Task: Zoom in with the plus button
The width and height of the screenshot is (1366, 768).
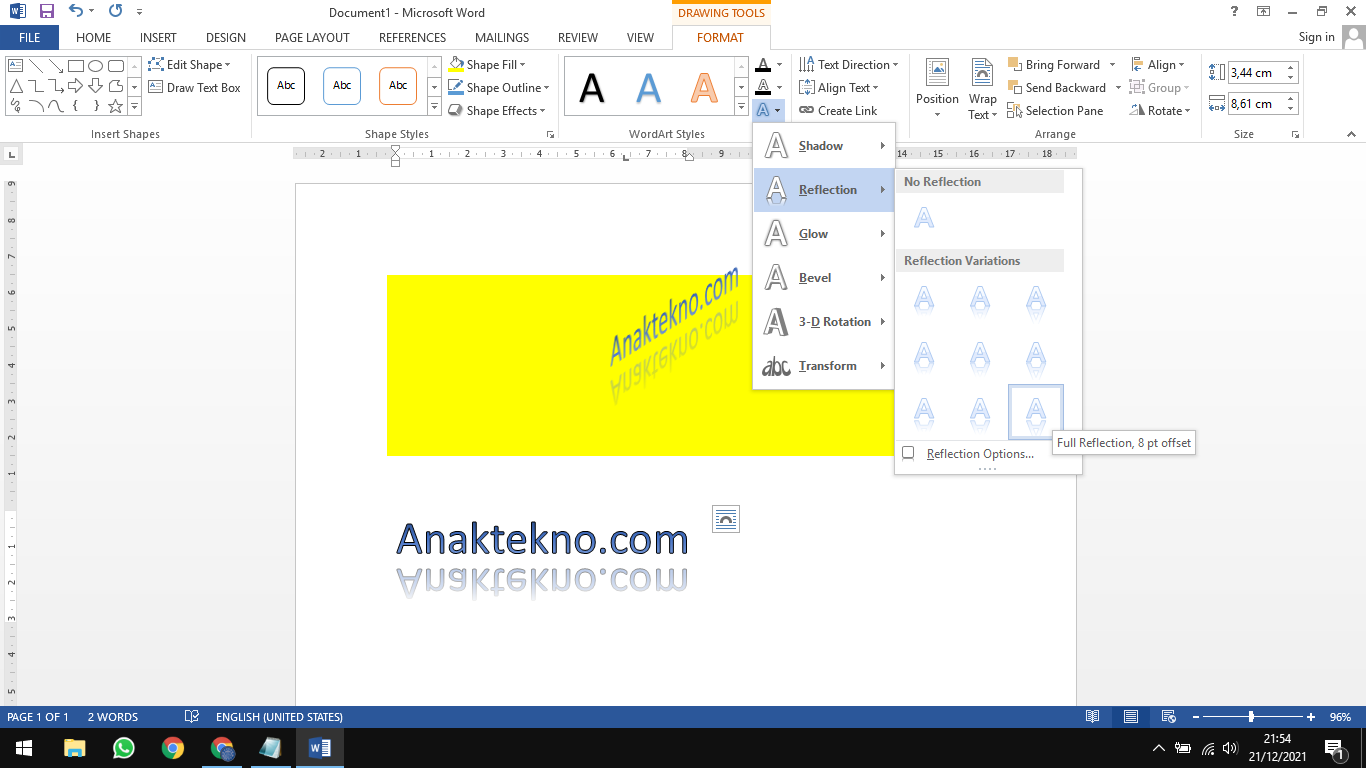Action: click(1311, 717)
